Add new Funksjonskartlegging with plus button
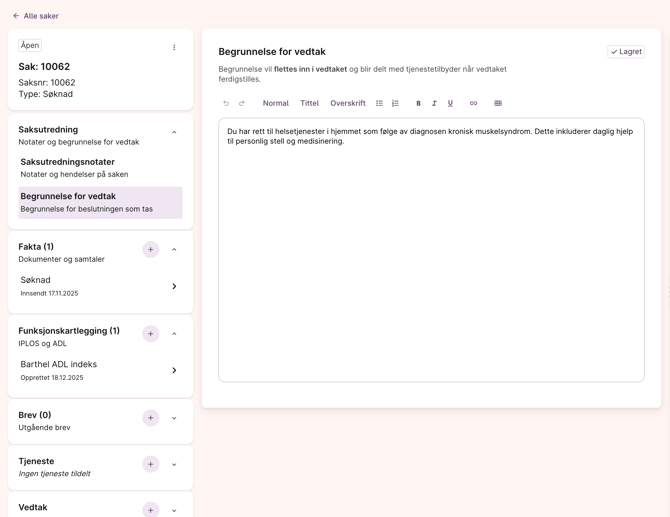 click(x=151, y=334)
